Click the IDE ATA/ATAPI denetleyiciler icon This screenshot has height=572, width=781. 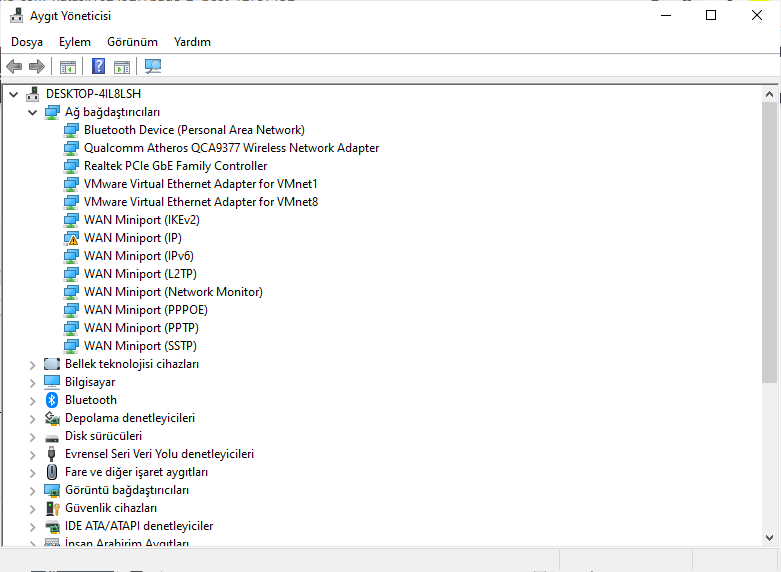tap(52, 526)
